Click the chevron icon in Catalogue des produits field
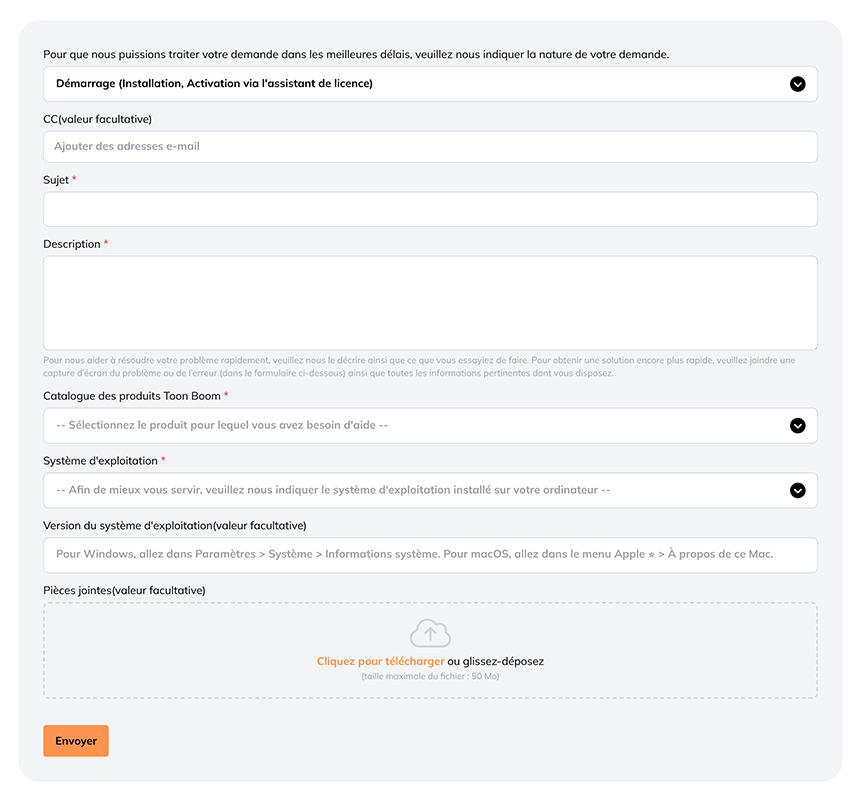 797,426
